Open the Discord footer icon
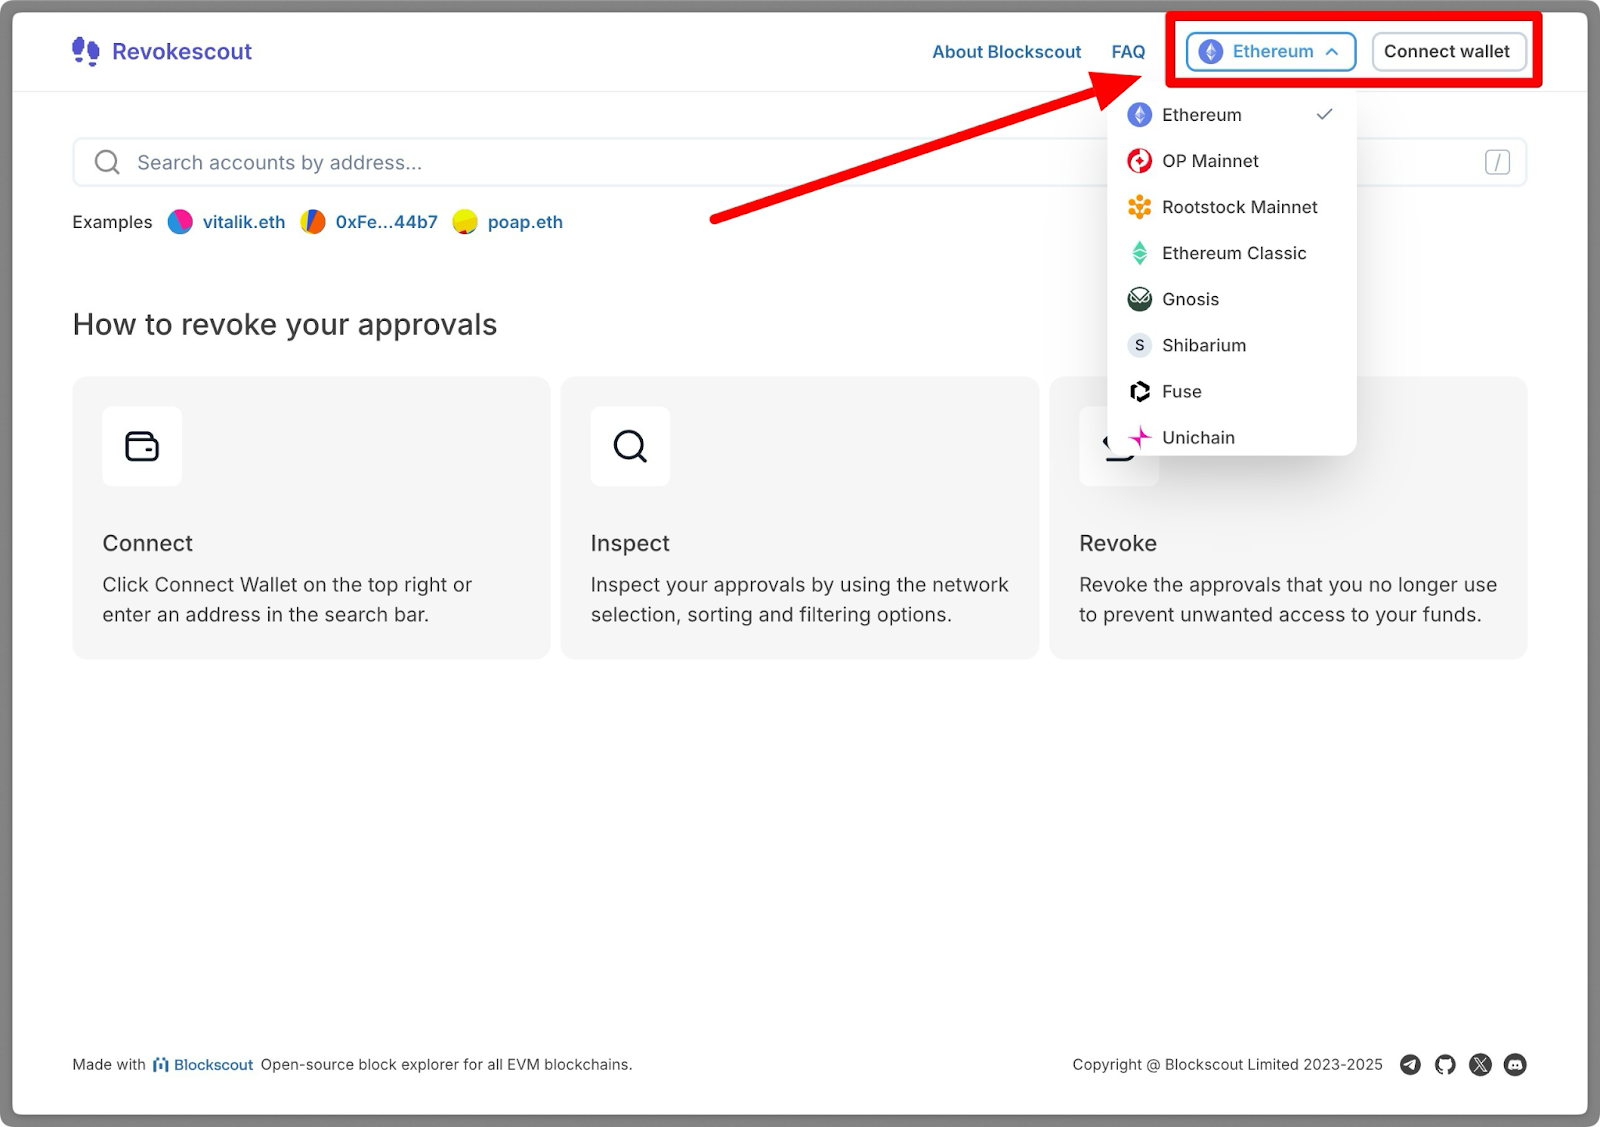The height and width of the screenshot is (1127, 1600). [1515, 1065]
